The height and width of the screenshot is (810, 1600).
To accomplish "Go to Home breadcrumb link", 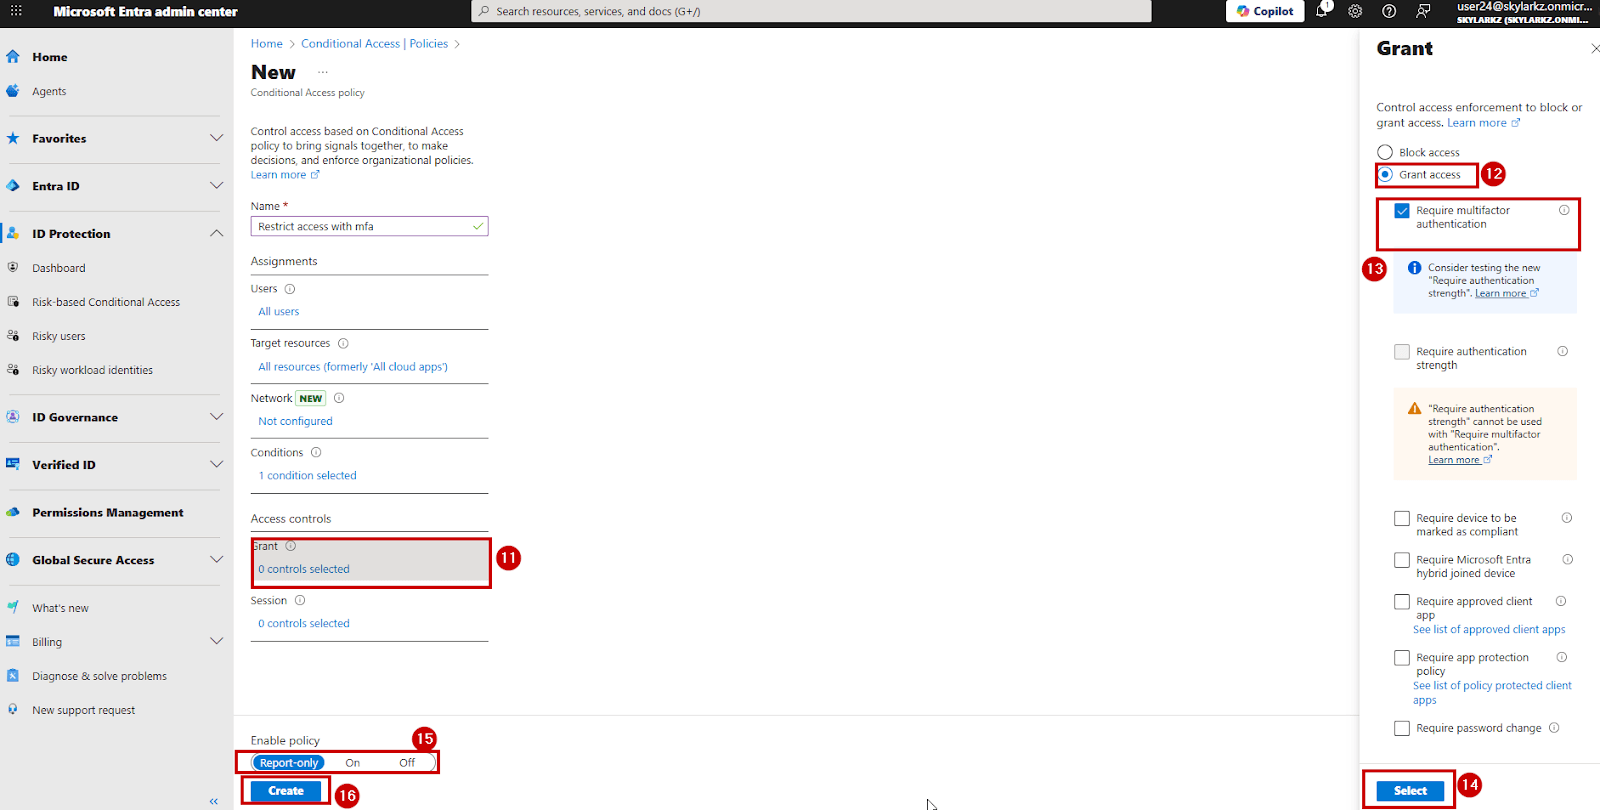I will pyautogui.click(x=267, y=44).
